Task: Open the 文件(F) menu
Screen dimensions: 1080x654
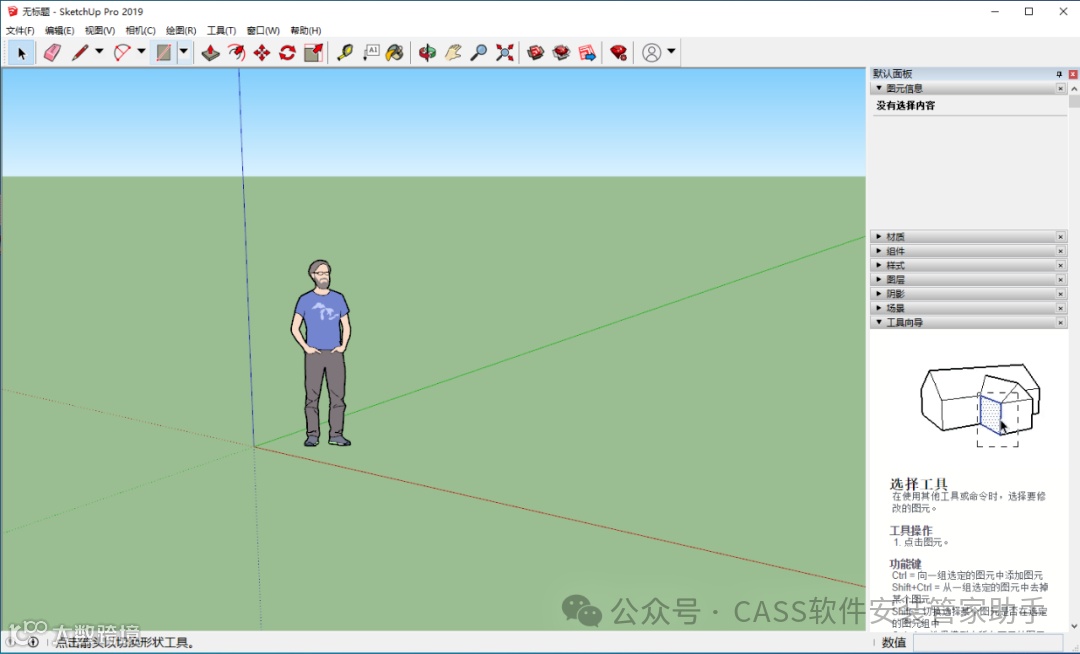Action: pos(20,30)
